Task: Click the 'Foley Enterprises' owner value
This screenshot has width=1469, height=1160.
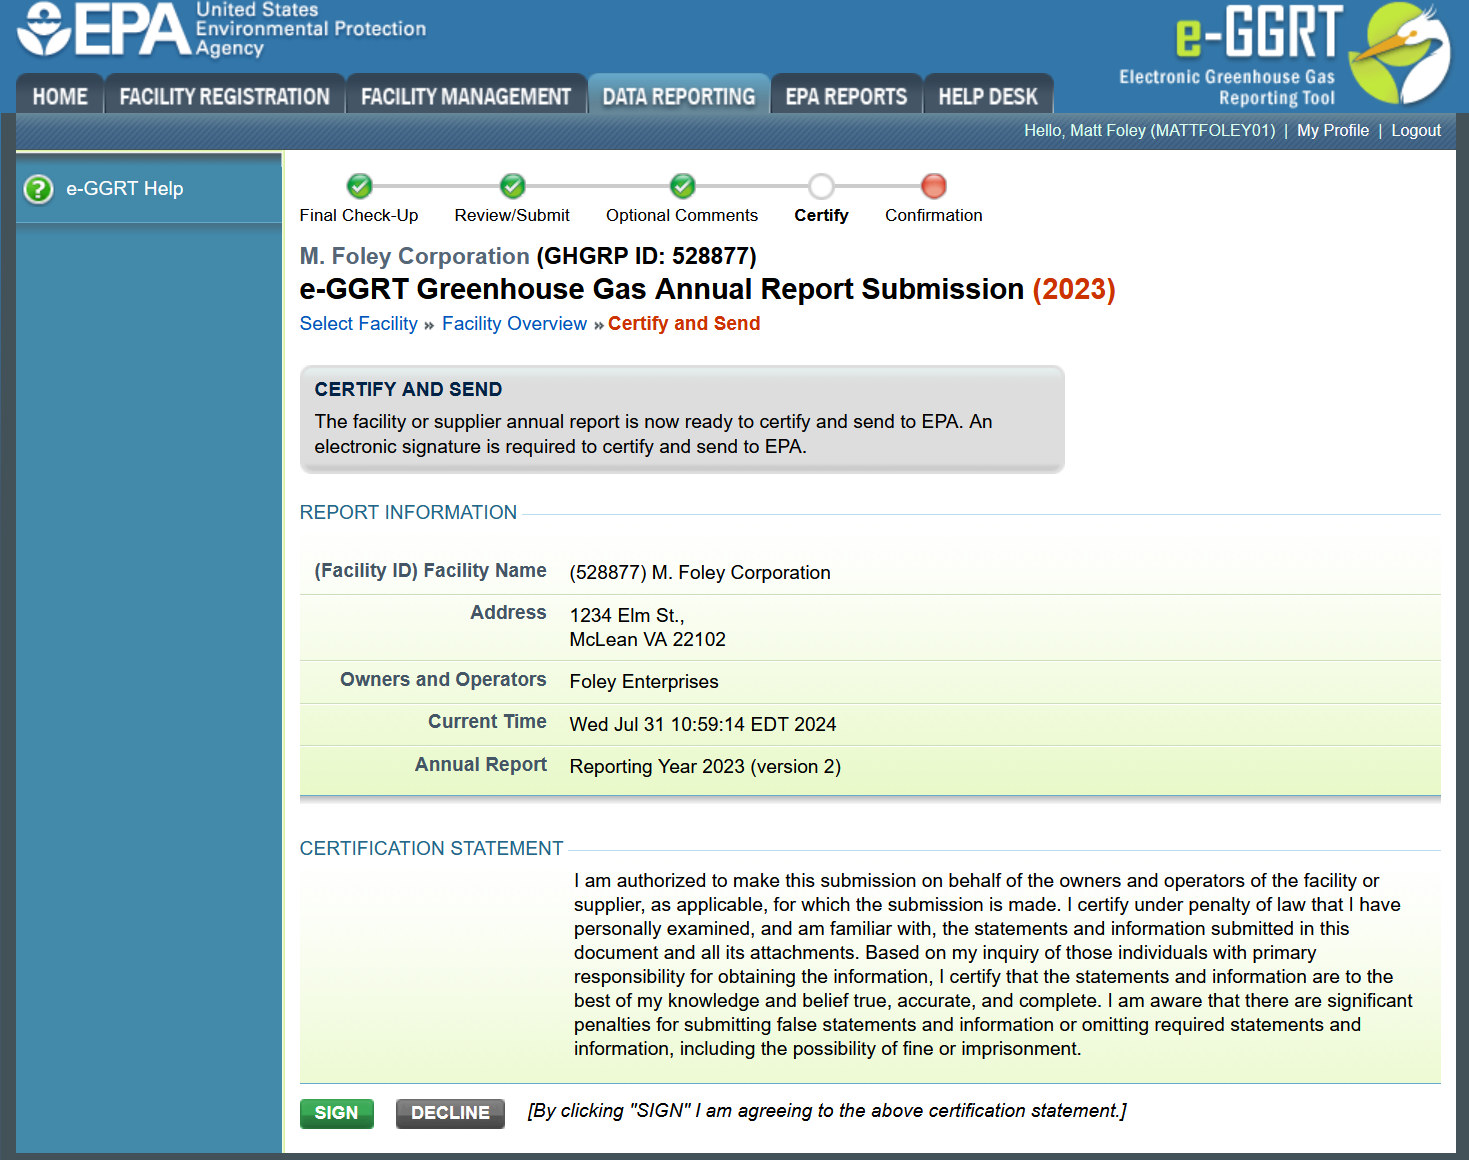Action: point(644,681)
